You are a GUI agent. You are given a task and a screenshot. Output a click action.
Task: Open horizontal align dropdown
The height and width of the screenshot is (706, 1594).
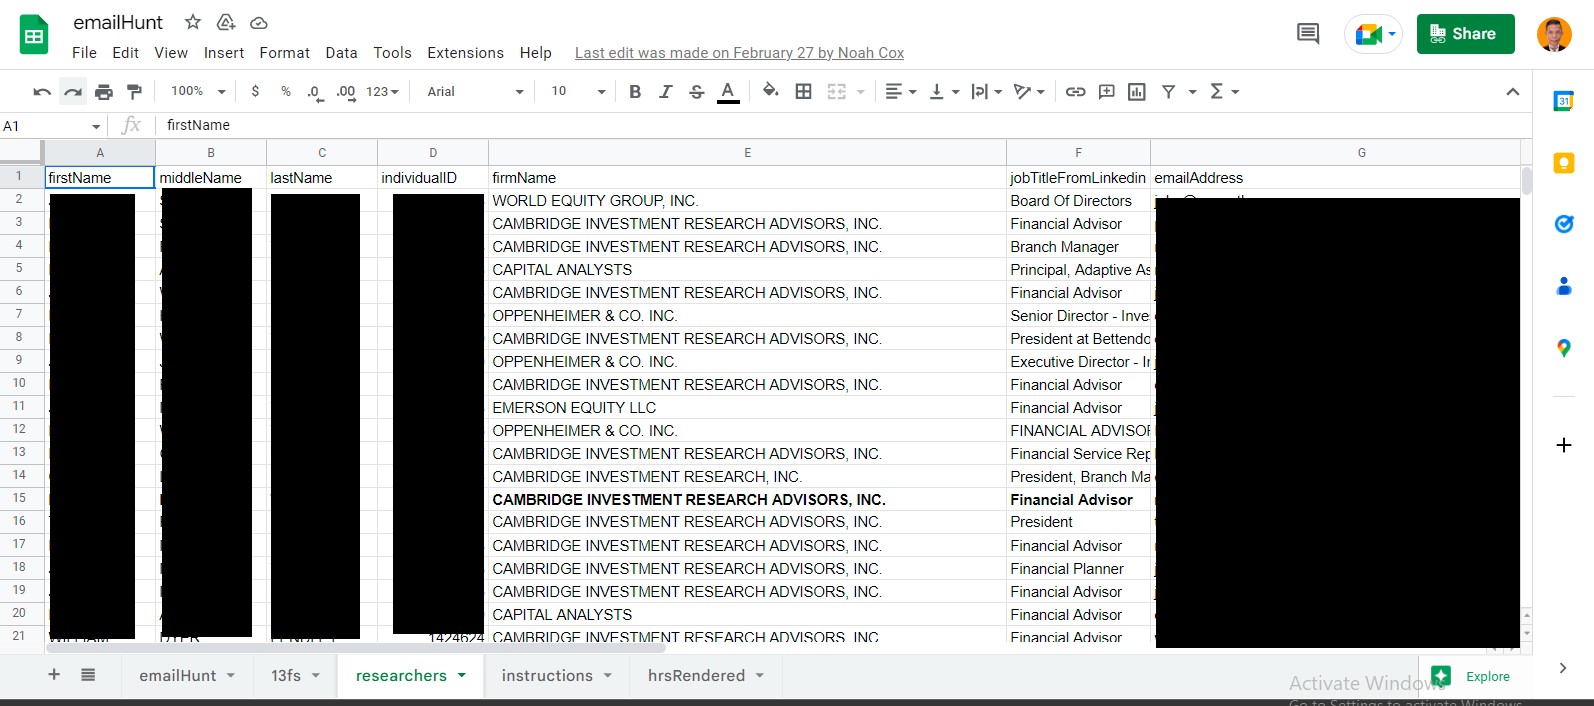coord(901,92)
